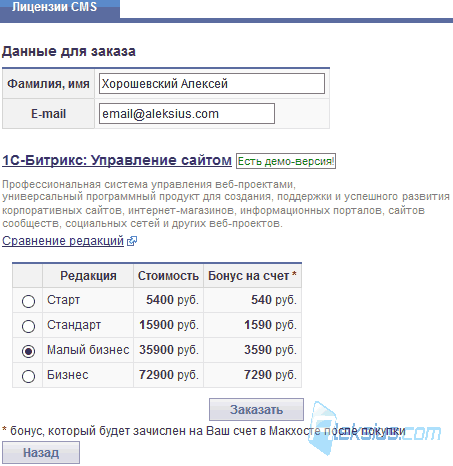Select the Старт edition radio button
This screenshot has height=466, width=453.
pyautogui.click(x=28, y=301)
